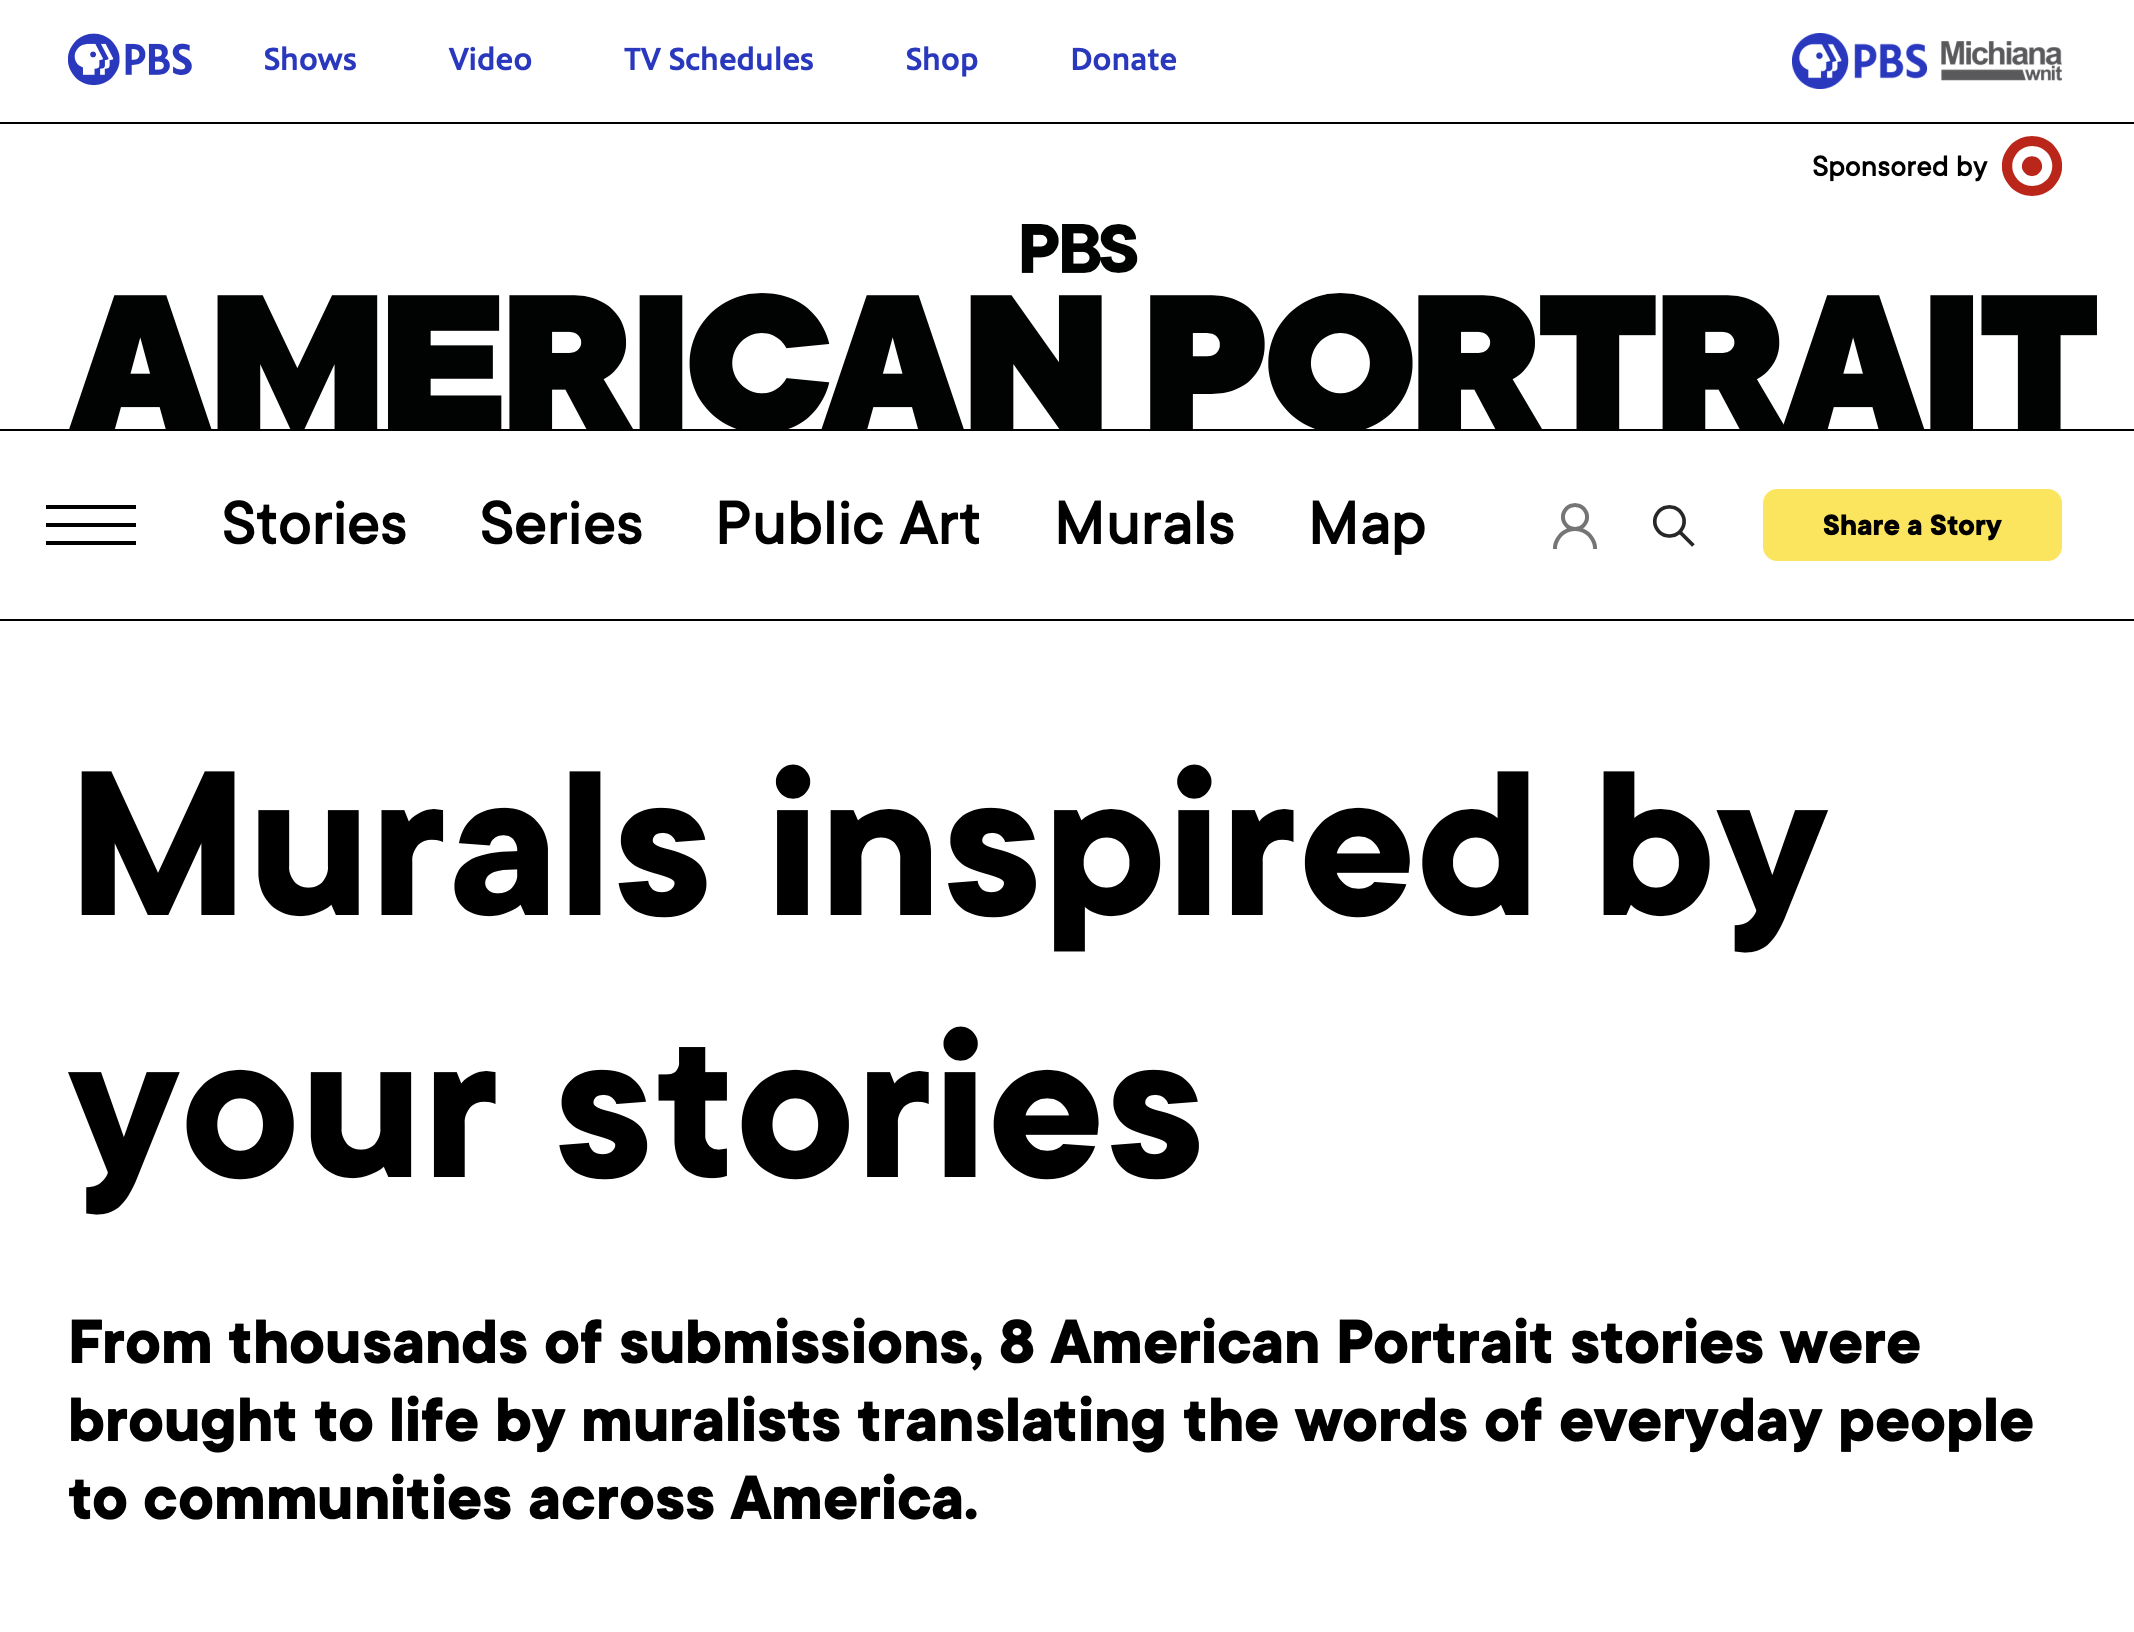Open the hamburger menu icon
Image resolution: width=2134 pixels, height=1632 pixels.
point(91,525)
